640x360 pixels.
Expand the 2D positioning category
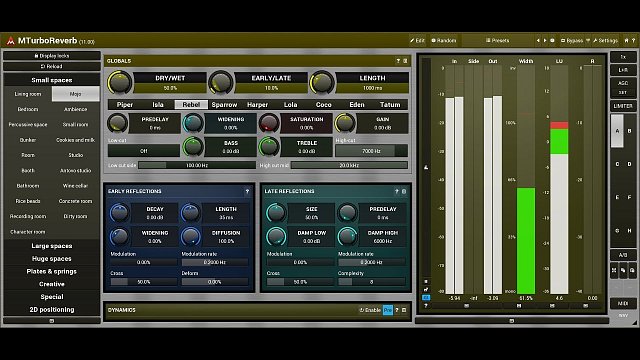(x=52, y=310)
